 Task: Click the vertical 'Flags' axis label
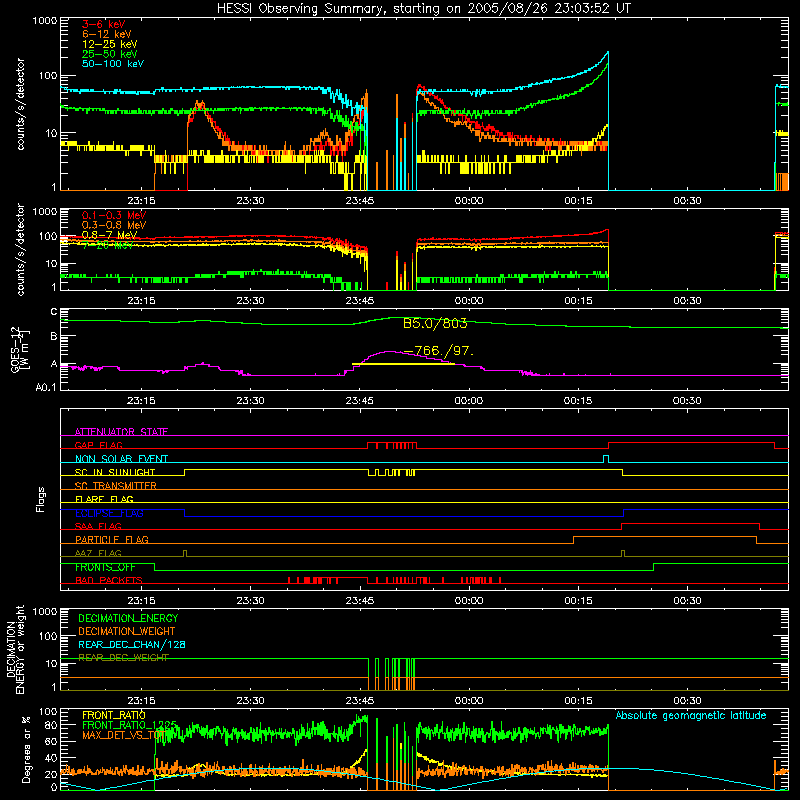(x=41, y=499)
